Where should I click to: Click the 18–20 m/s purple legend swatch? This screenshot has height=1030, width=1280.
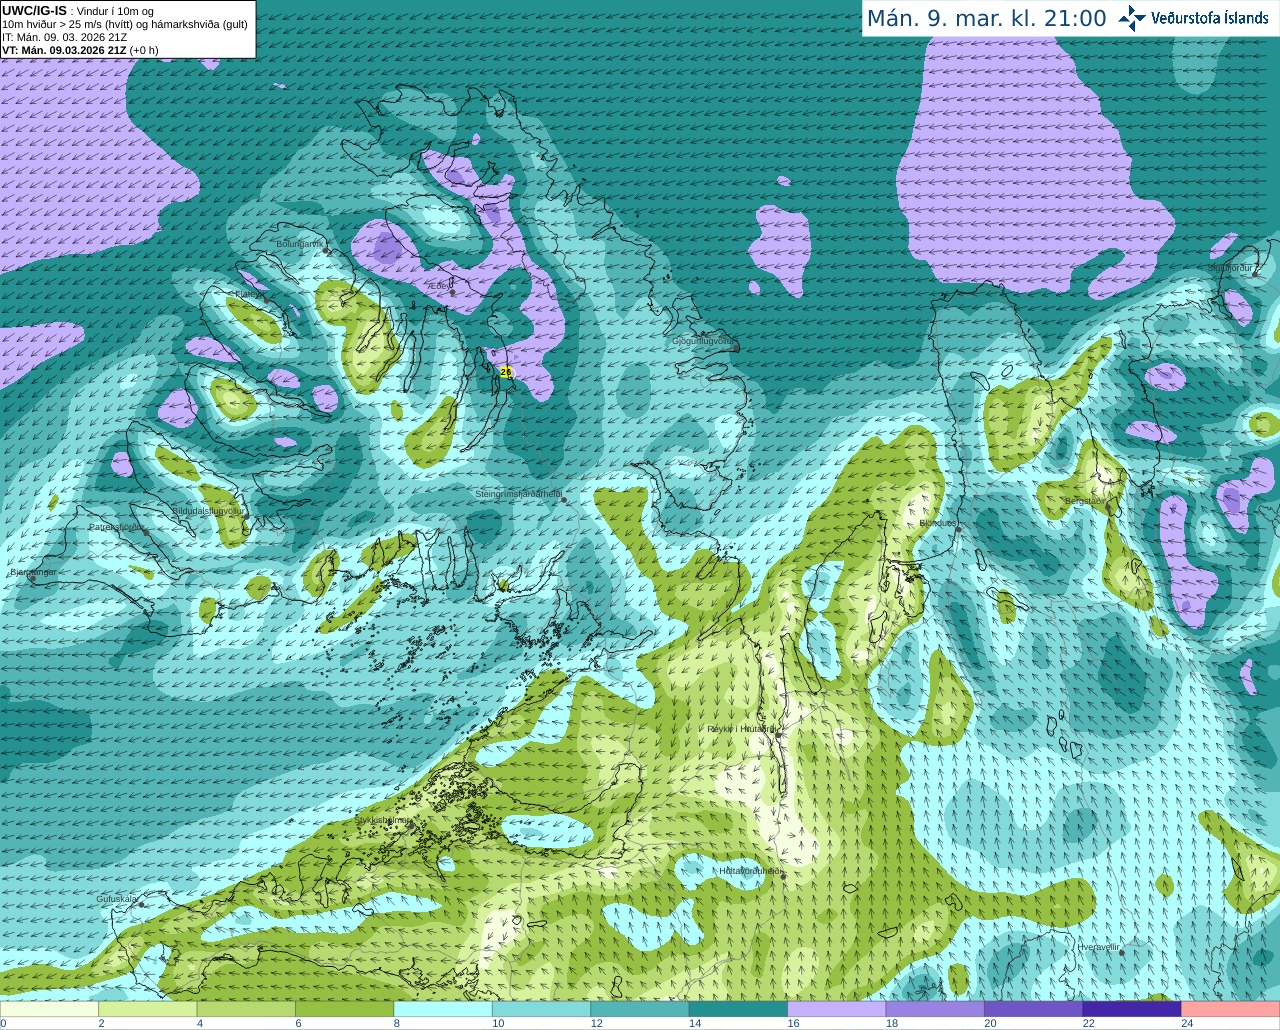[935, 1008]
